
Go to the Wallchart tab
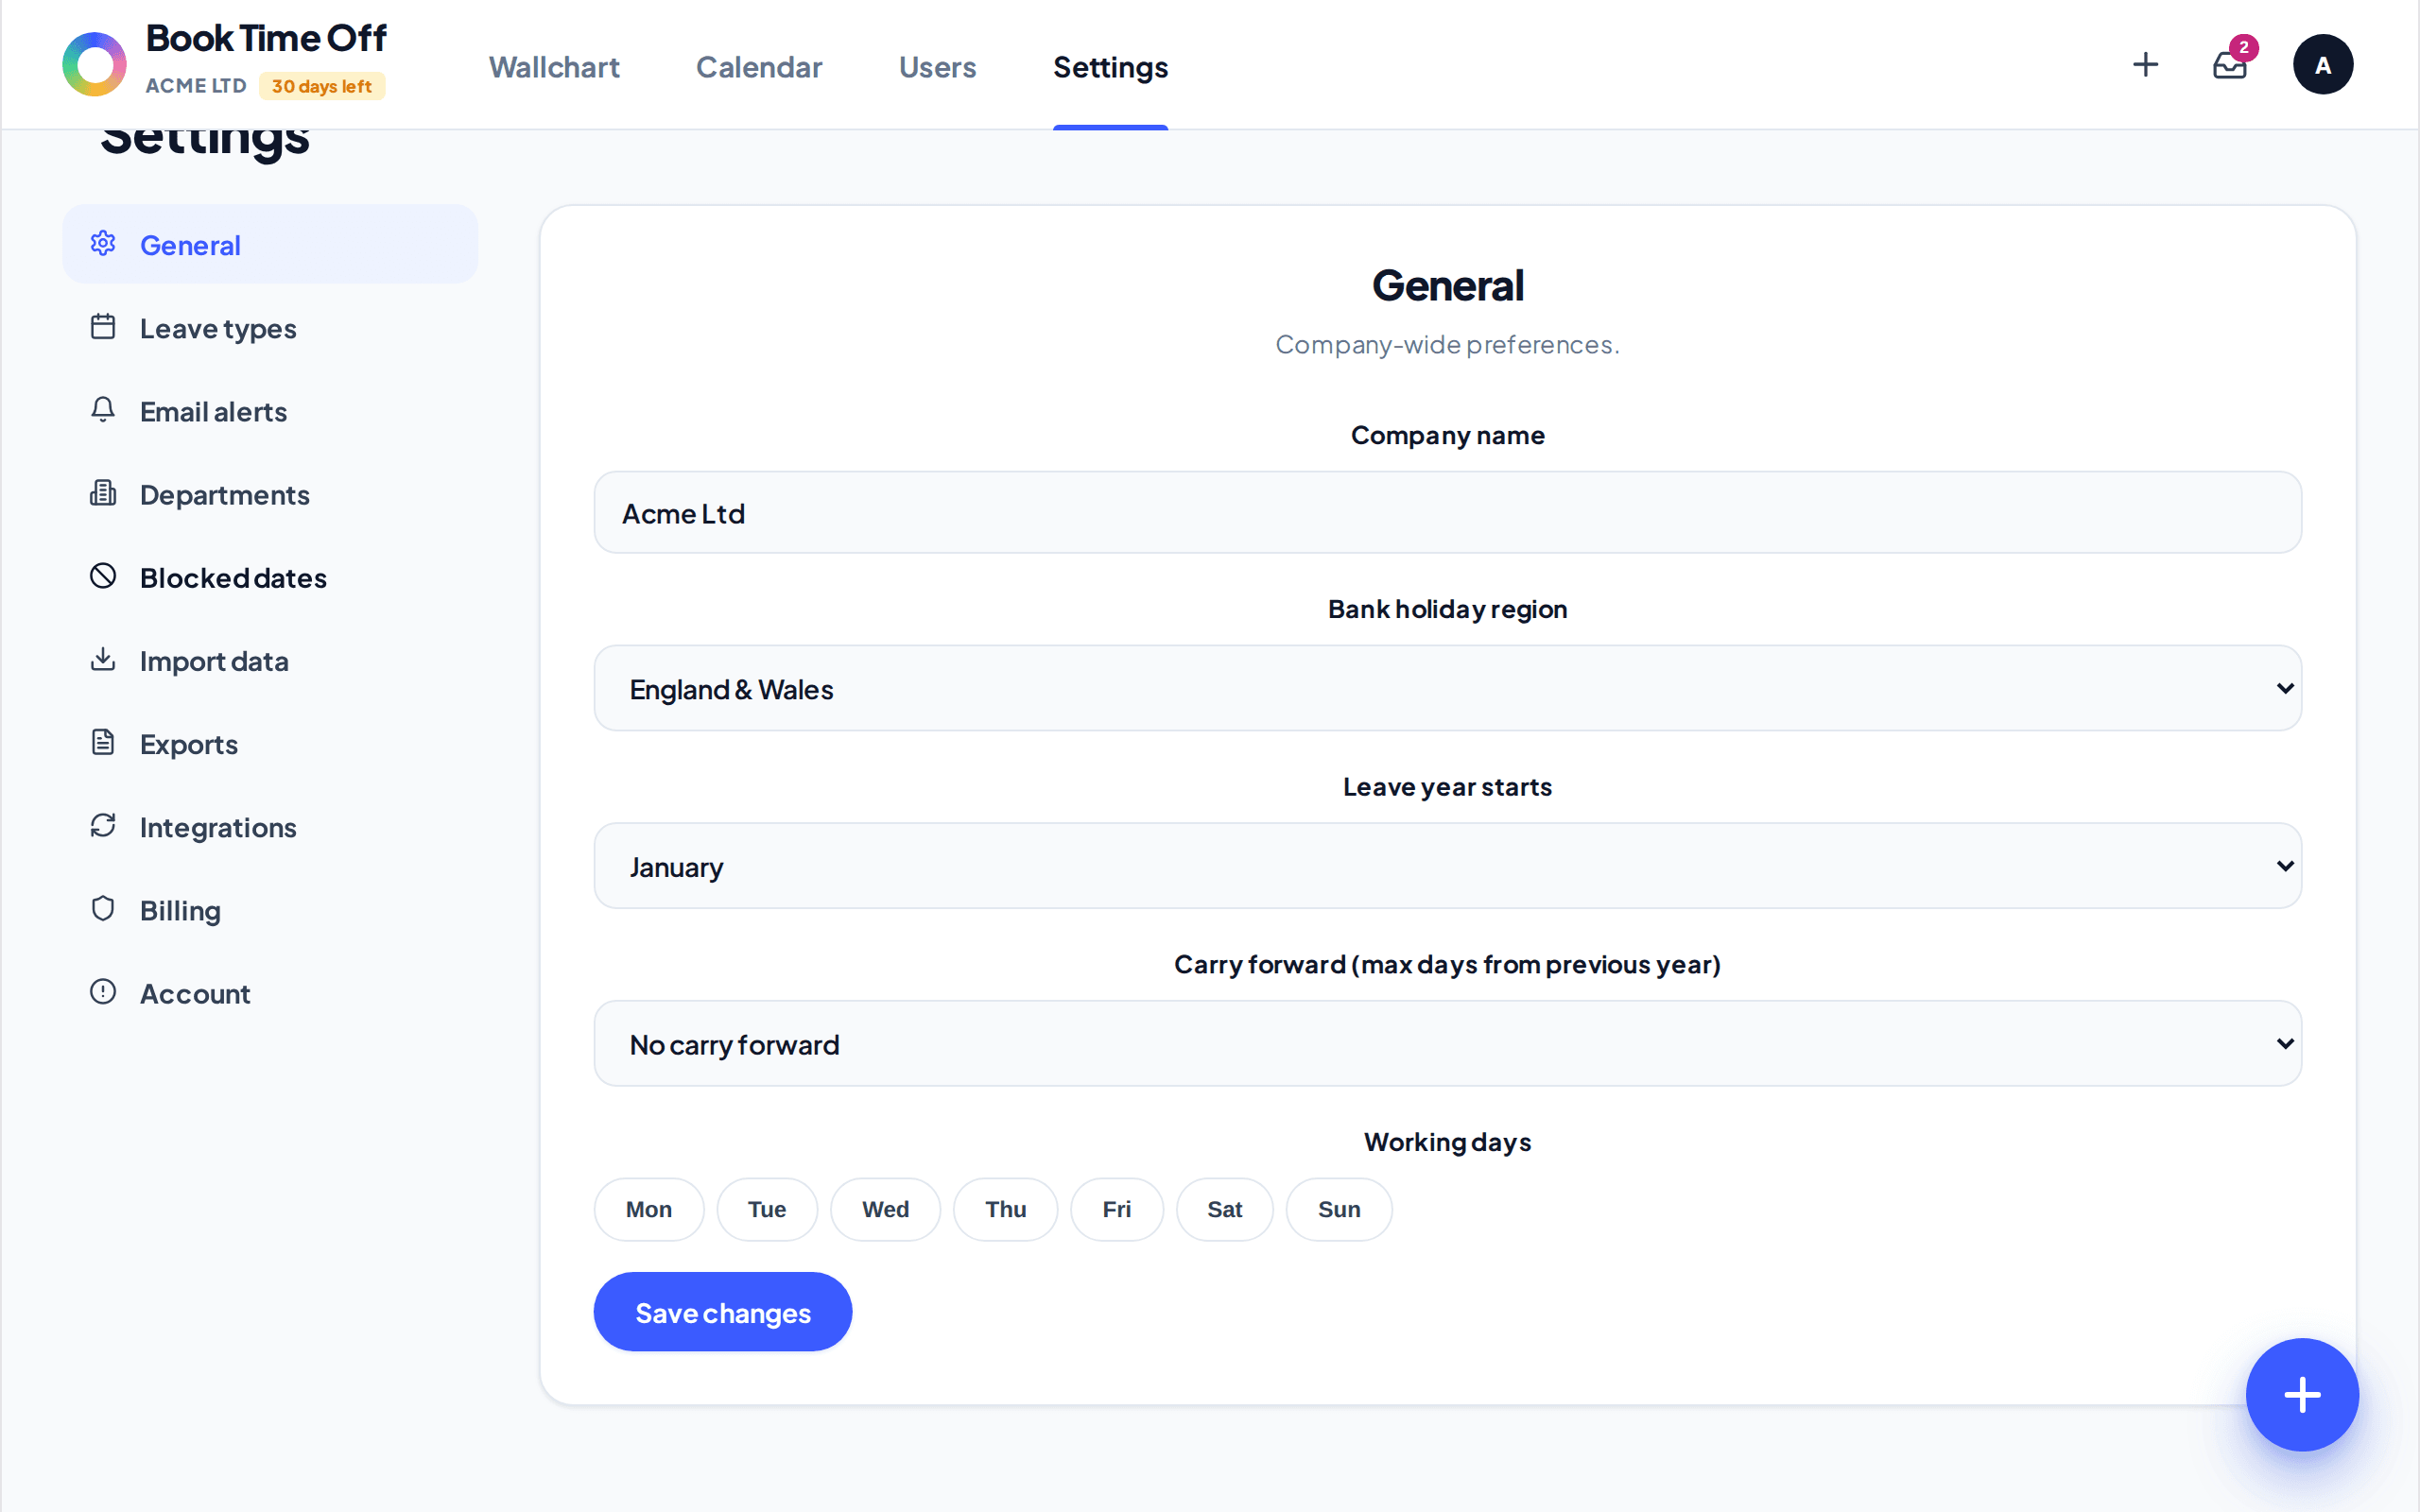[554, 67]
